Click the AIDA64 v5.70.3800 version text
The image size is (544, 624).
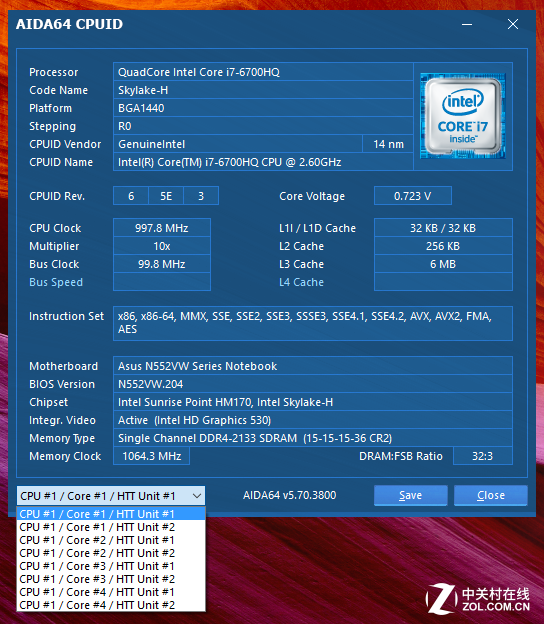coord(290,495)
